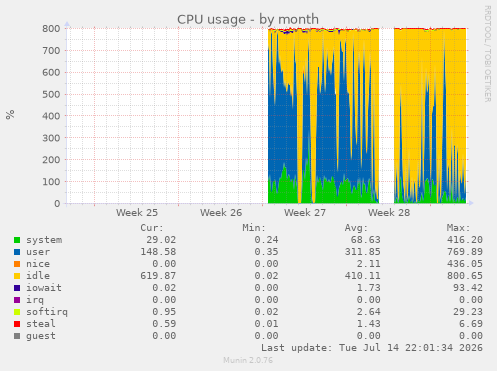This screenshot has width=497, height=371.
Task: Click the 100 y-axis value
Action: (51, 182)
